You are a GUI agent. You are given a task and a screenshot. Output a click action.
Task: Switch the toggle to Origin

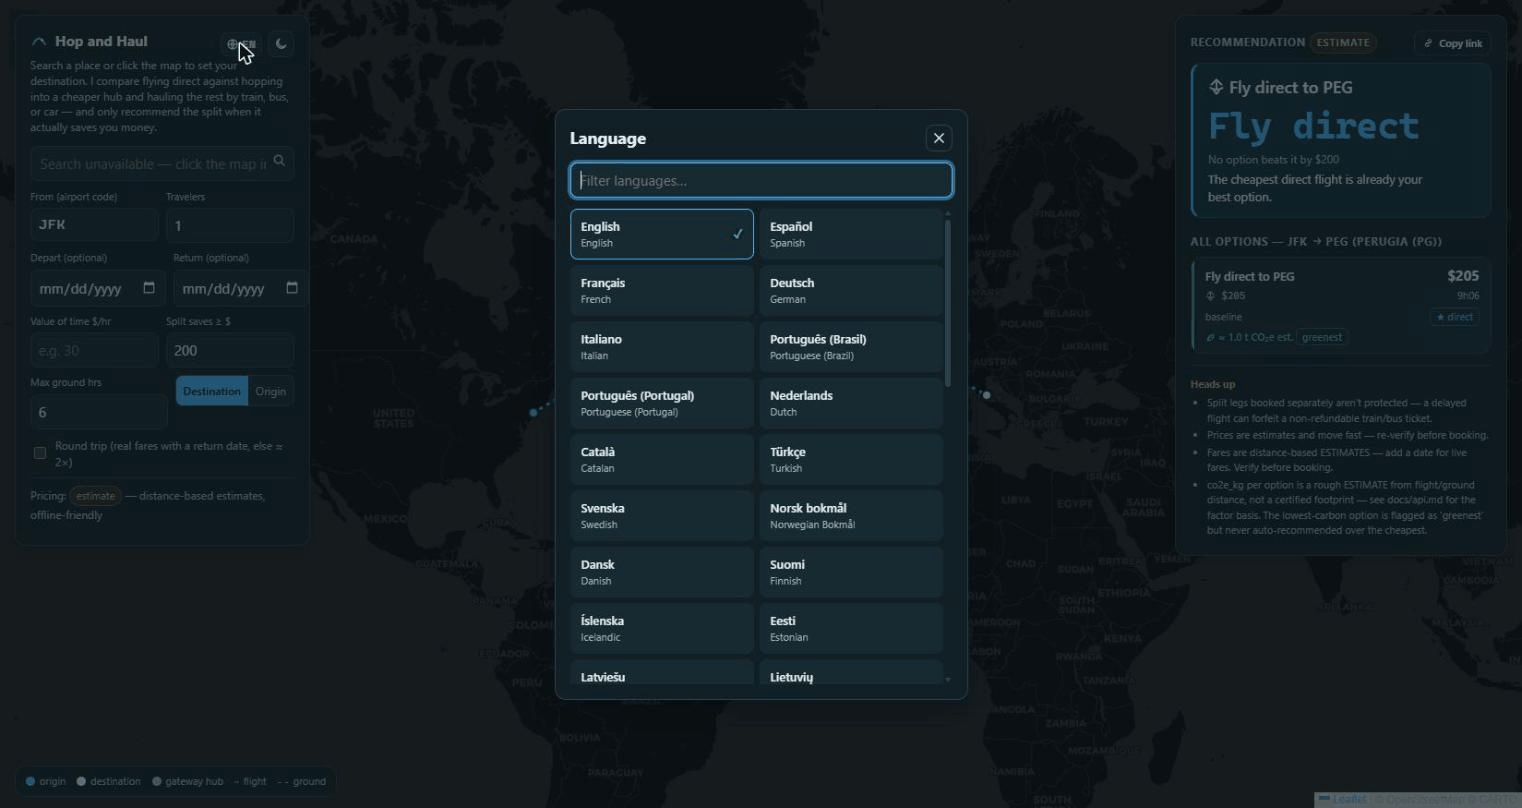(x=271, y=391)
